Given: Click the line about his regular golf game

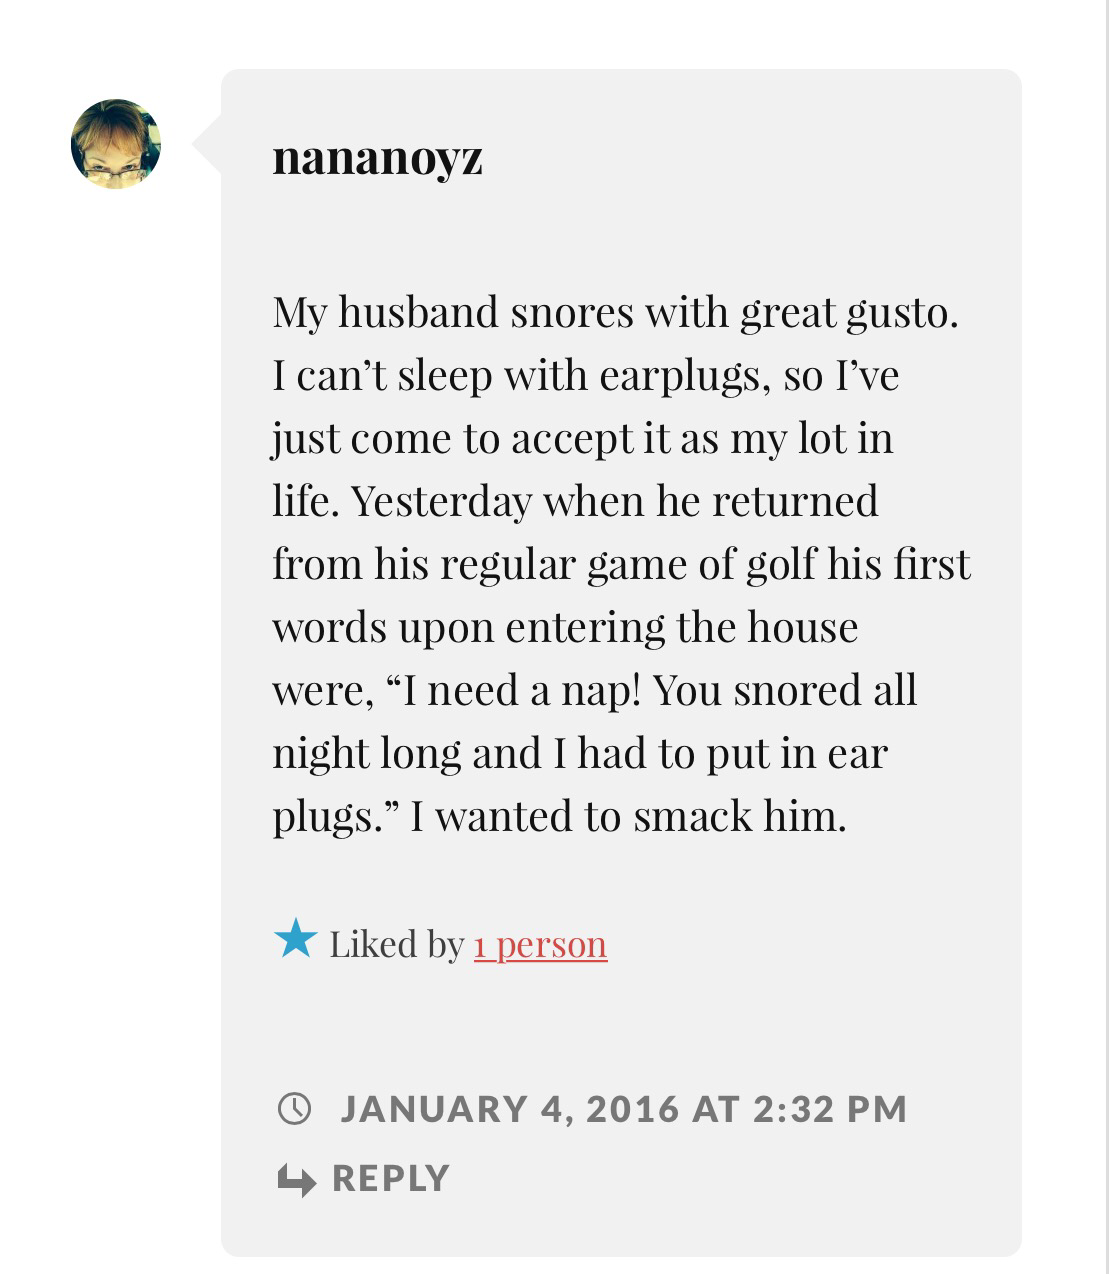Looking at the screenshot, I should point(621,564).
